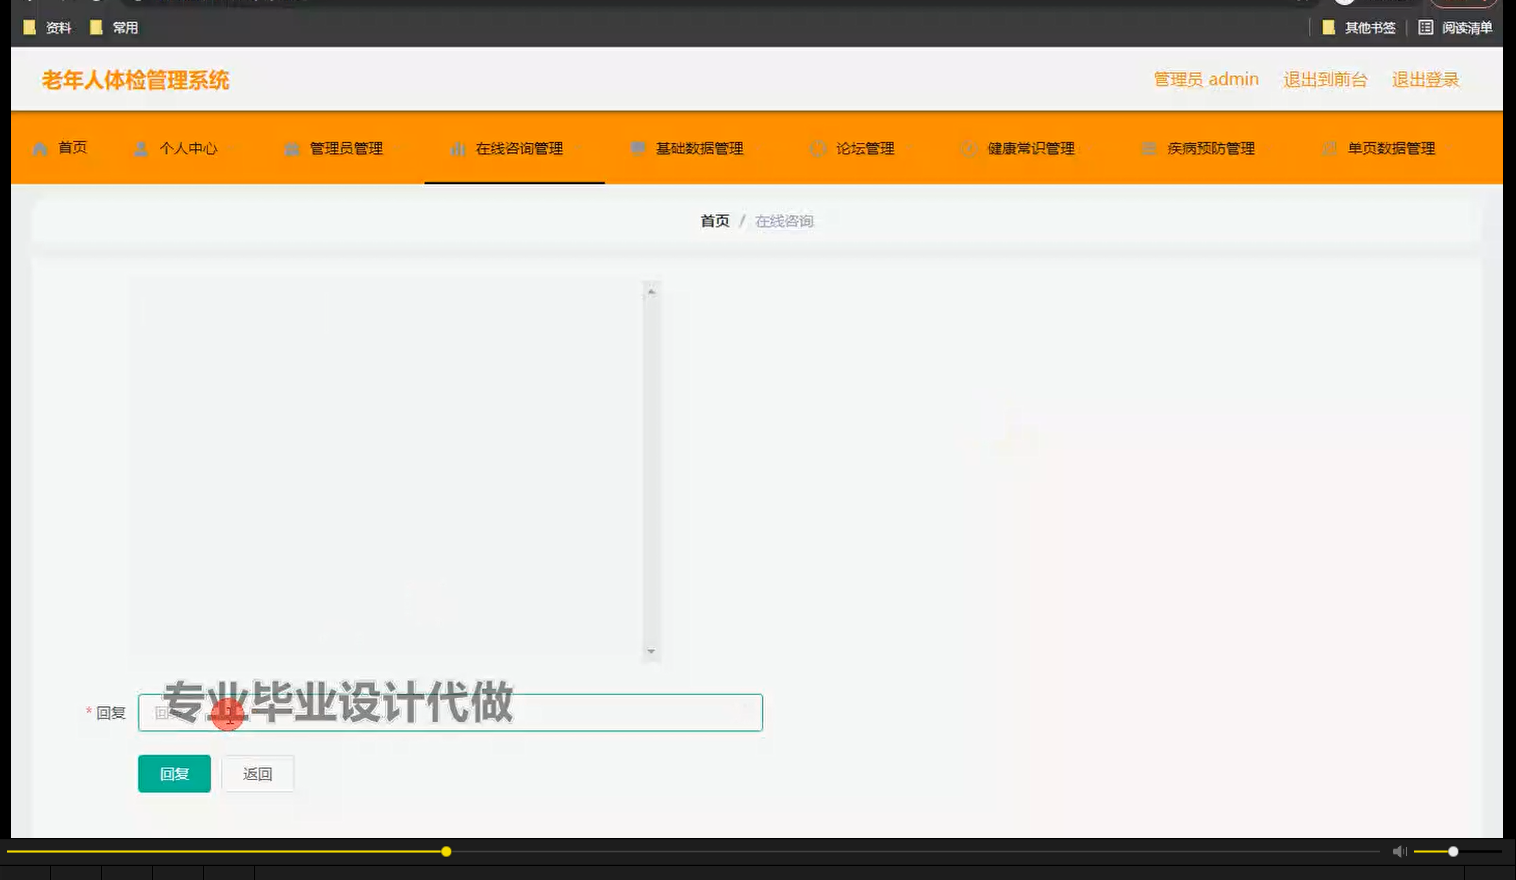Open the 阅读清单 reading list icon

pos(1427,27)
